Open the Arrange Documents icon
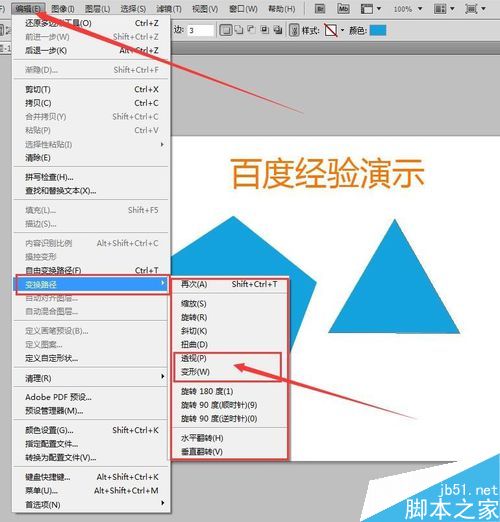The height and width of the screenshot is (522, 500). pos(440,9)
